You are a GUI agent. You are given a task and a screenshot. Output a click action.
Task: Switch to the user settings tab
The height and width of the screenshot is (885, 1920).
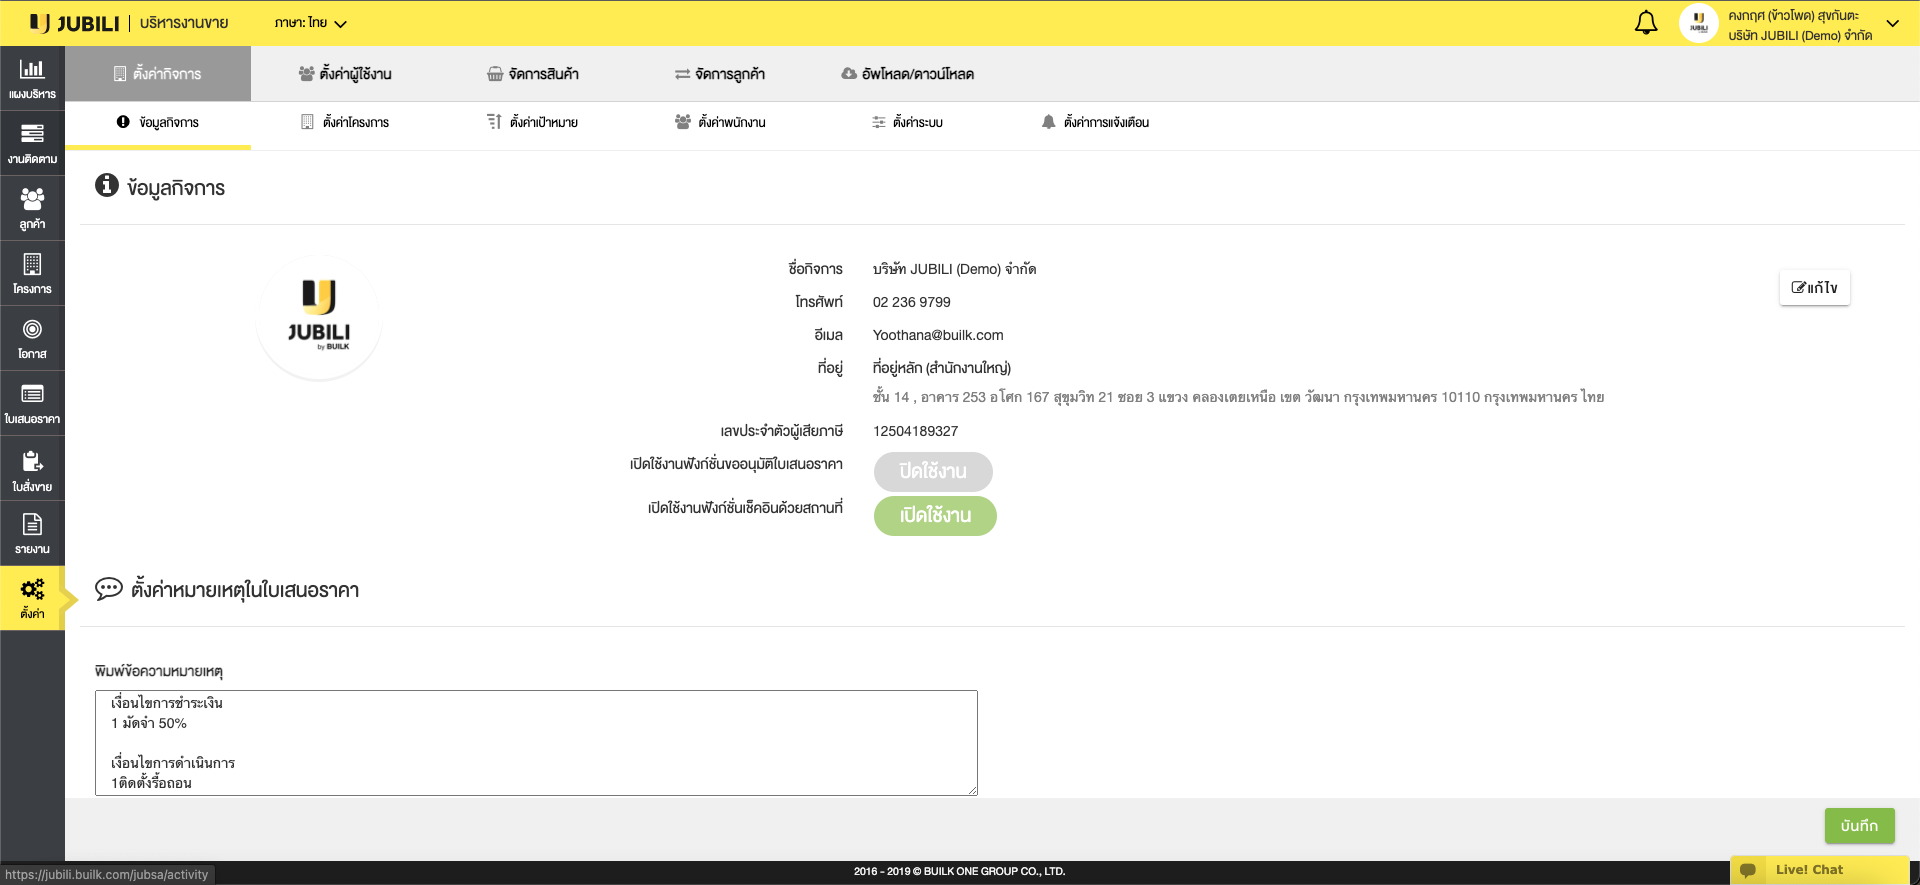[345, 74]
